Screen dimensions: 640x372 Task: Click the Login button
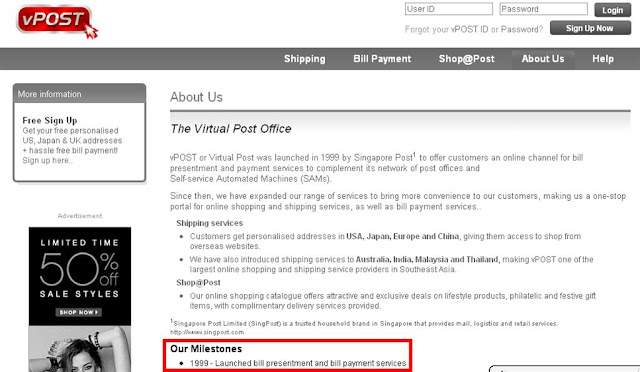tap(612, 10)
